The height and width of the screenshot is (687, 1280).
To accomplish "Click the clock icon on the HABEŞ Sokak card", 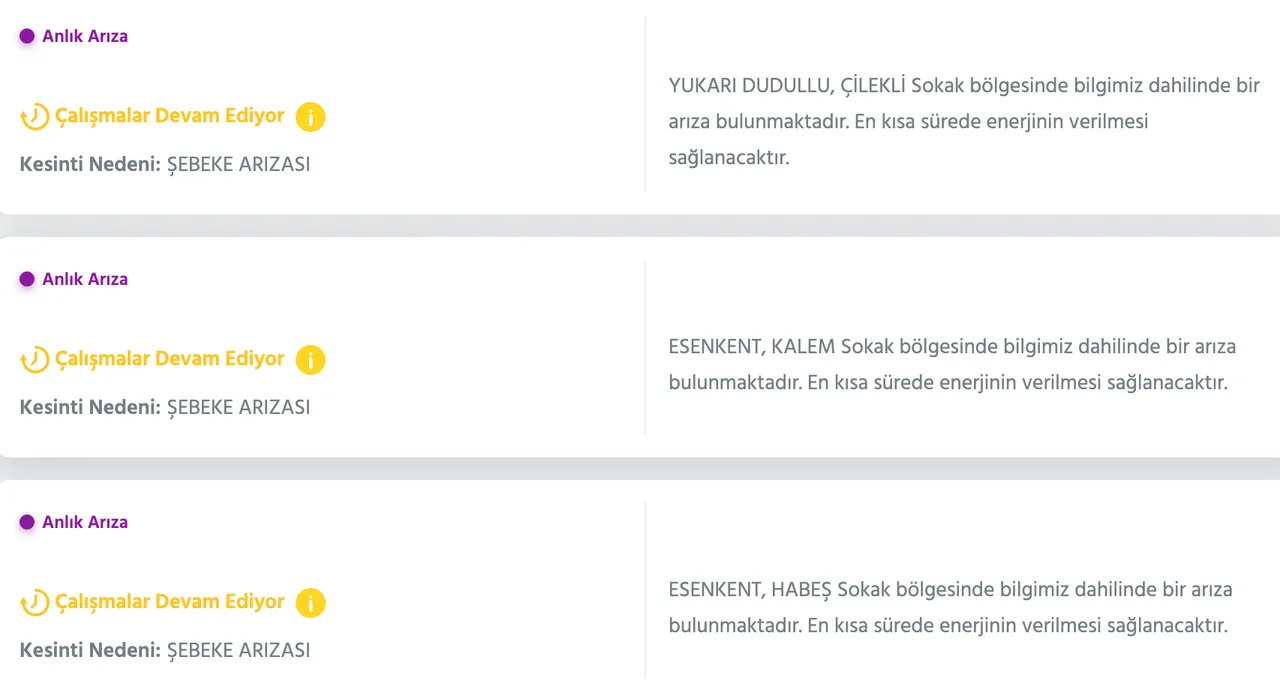I will tap(34, 602).
